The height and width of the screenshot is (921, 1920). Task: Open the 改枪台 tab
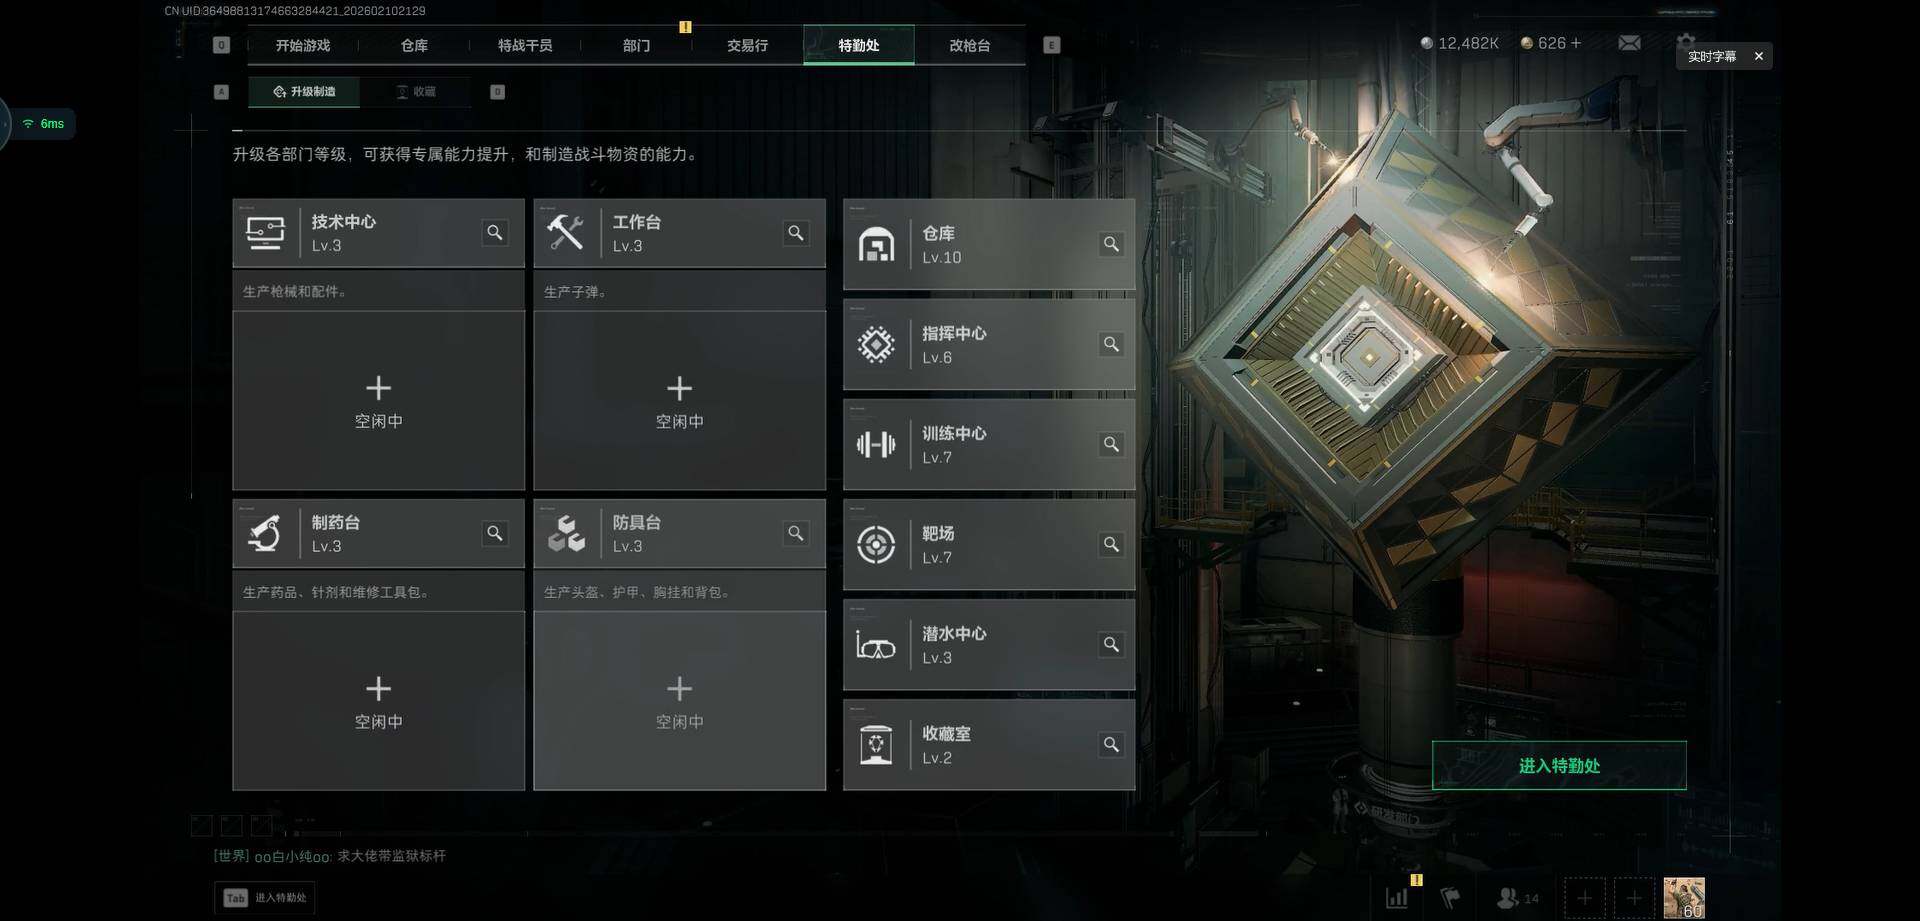click(x=969, y=45)
